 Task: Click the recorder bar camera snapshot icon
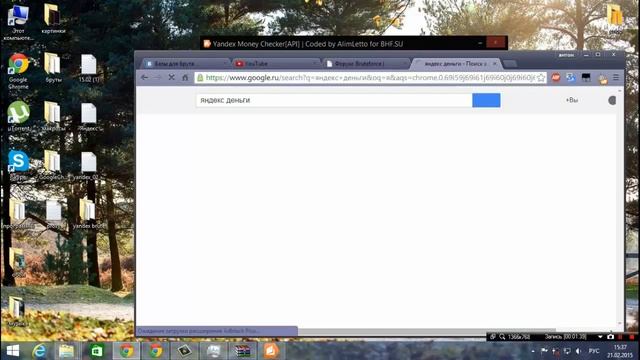point(610,337)
